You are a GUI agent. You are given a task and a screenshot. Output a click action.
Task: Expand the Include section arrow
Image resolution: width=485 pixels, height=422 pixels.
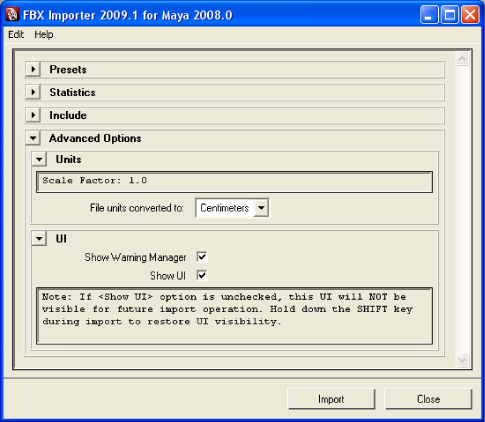click(33, 115)
